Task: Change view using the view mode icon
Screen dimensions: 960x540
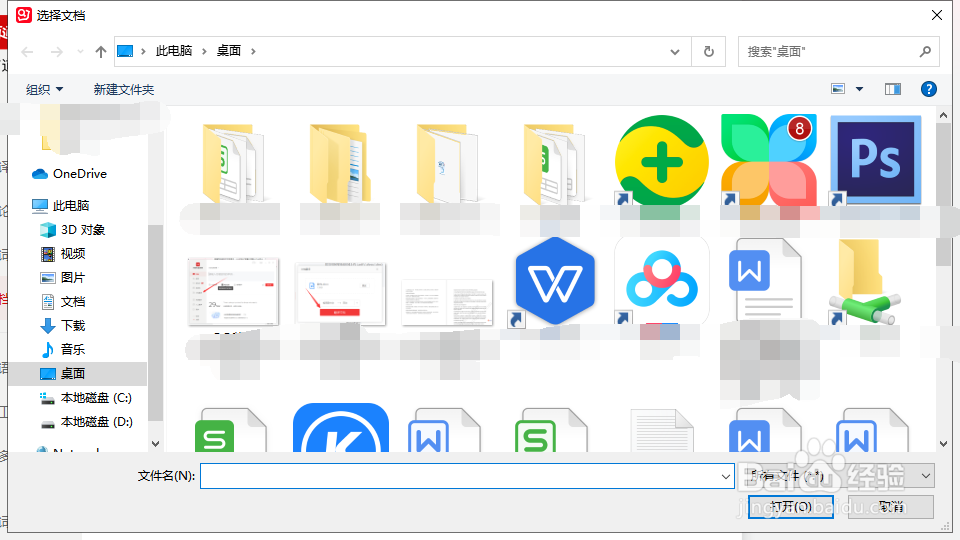Action: coord(838,89)
